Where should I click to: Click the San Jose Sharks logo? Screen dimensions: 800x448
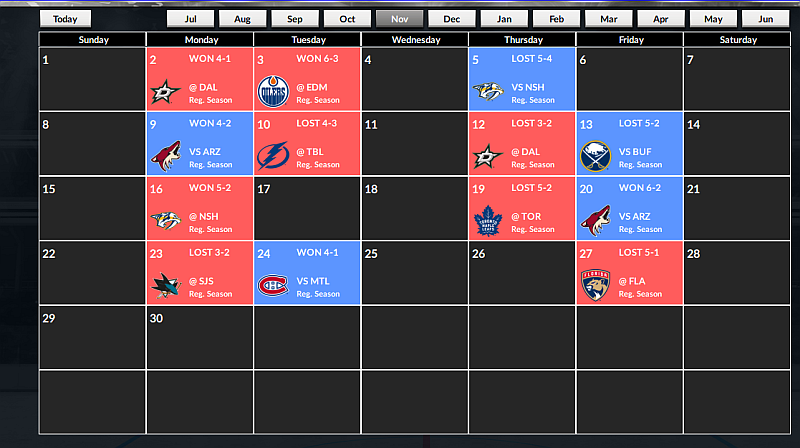164,287
